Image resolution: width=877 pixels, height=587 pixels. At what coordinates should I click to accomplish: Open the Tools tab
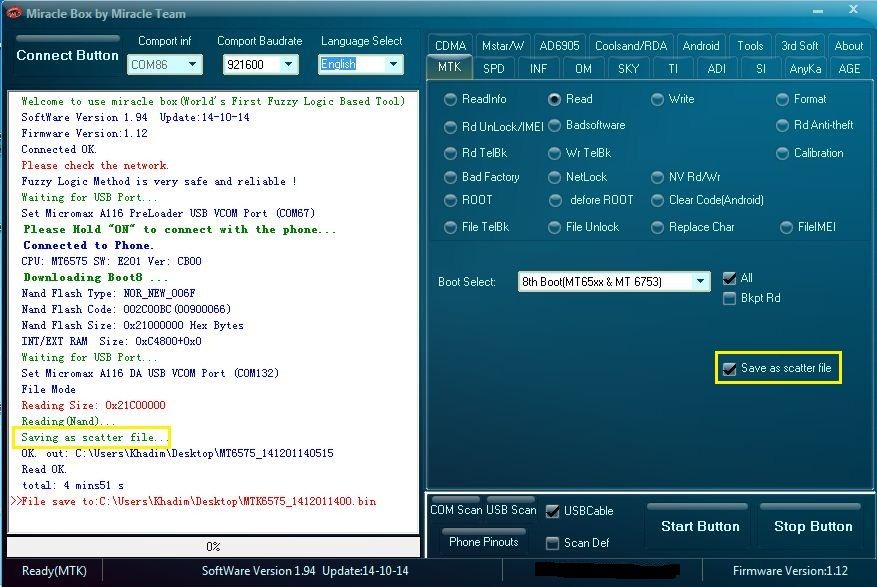pos(750,46)
